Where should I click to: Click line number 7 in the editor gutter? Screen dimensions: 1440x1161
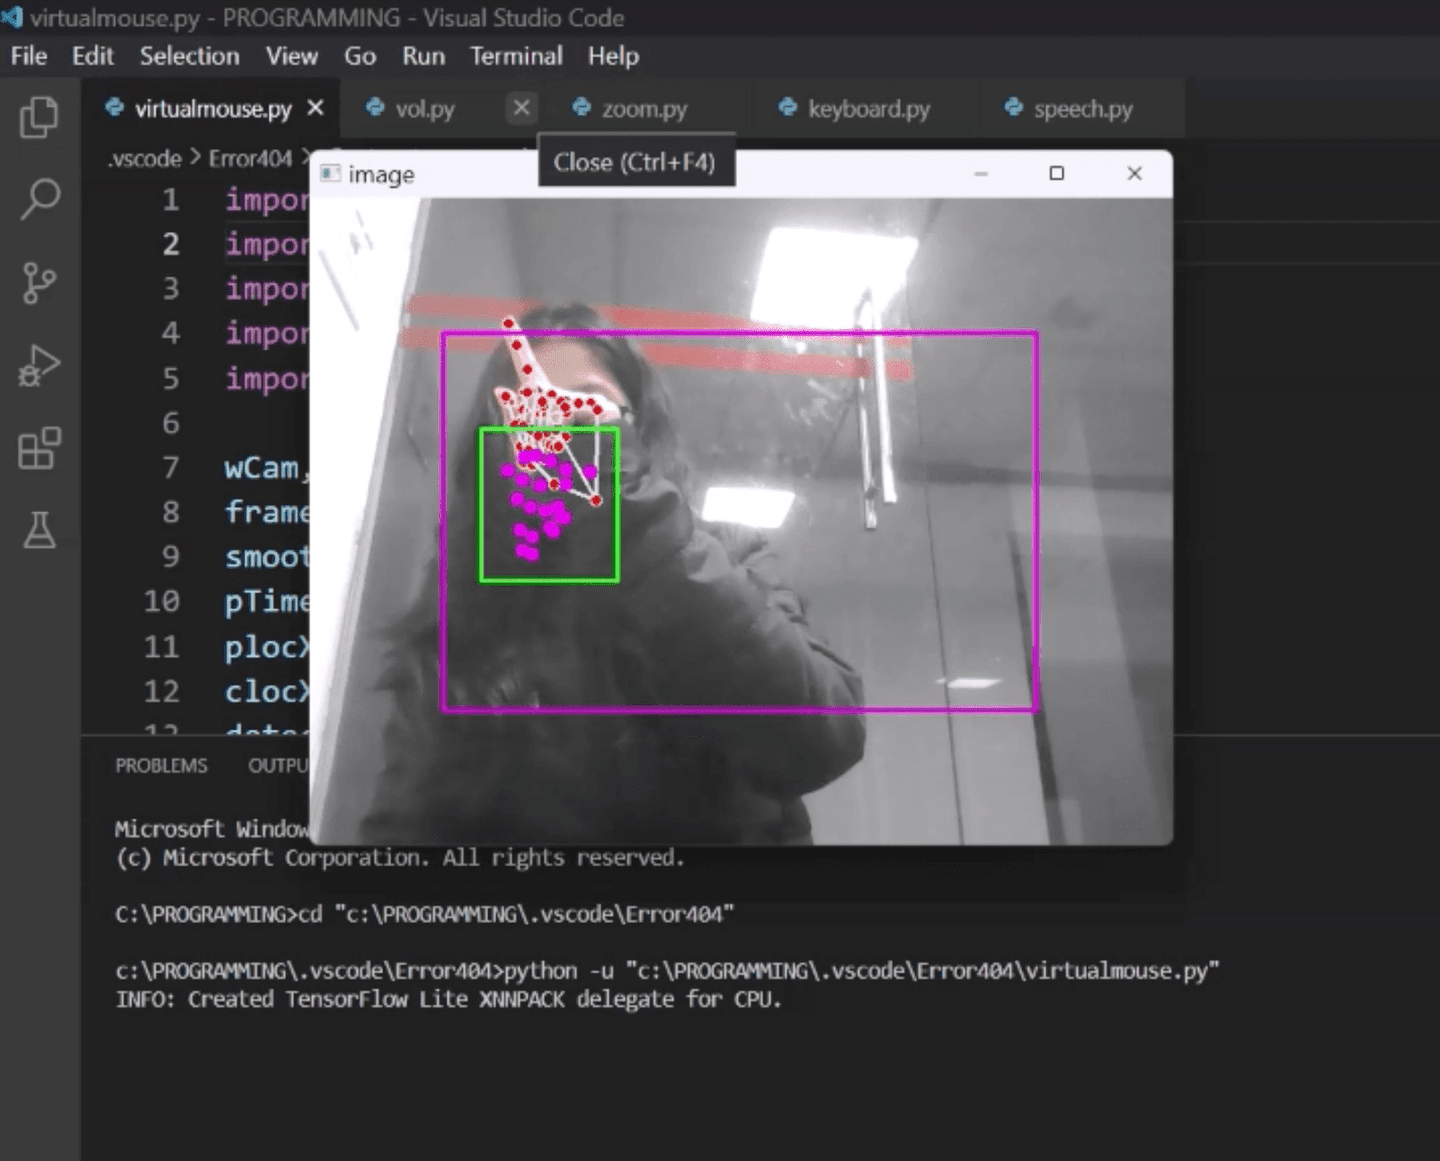pos(171,468)
